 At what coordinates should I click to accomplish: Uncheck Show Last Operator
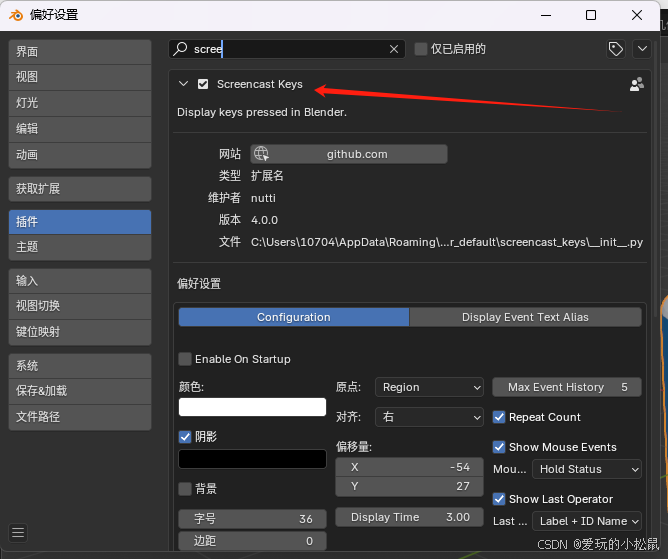(x=499, y=499)
